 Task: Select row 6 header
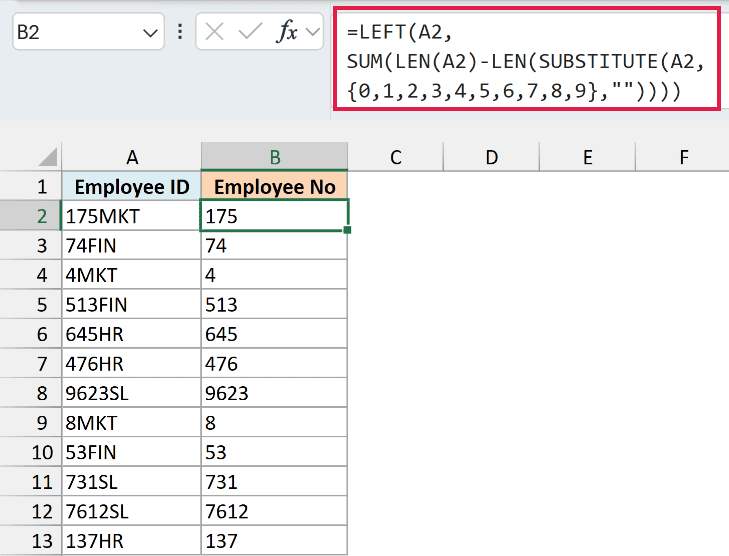(x=31, y=334)
